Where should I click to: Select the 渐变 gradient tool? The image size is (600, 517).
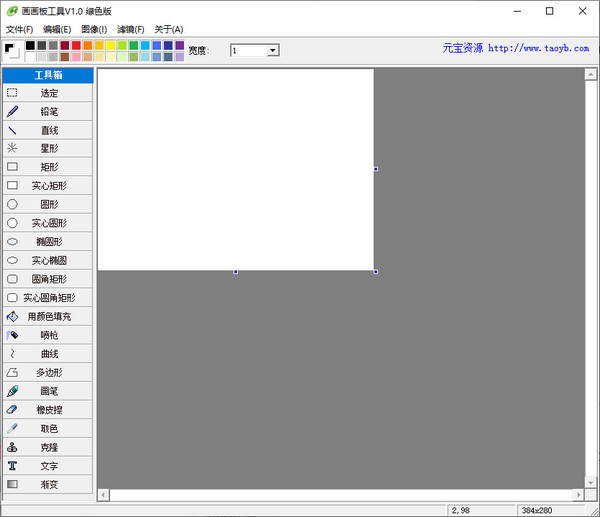point(48,484)
